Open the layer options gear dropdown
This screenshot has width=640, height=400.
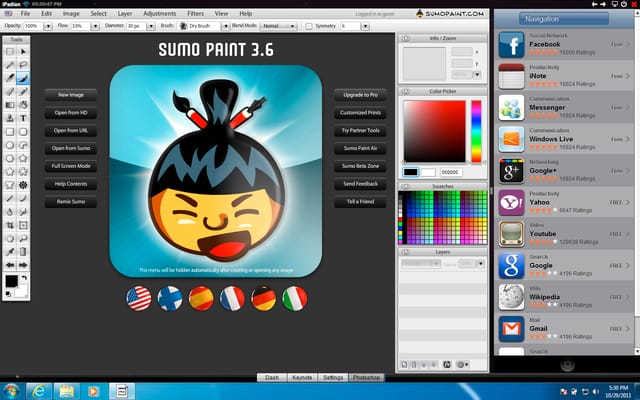point(462,364)
